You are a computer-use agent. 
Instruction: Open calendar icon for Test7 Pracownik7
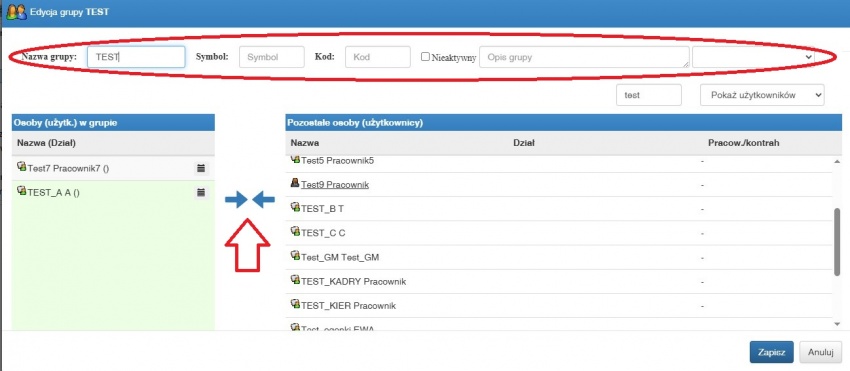201,169
